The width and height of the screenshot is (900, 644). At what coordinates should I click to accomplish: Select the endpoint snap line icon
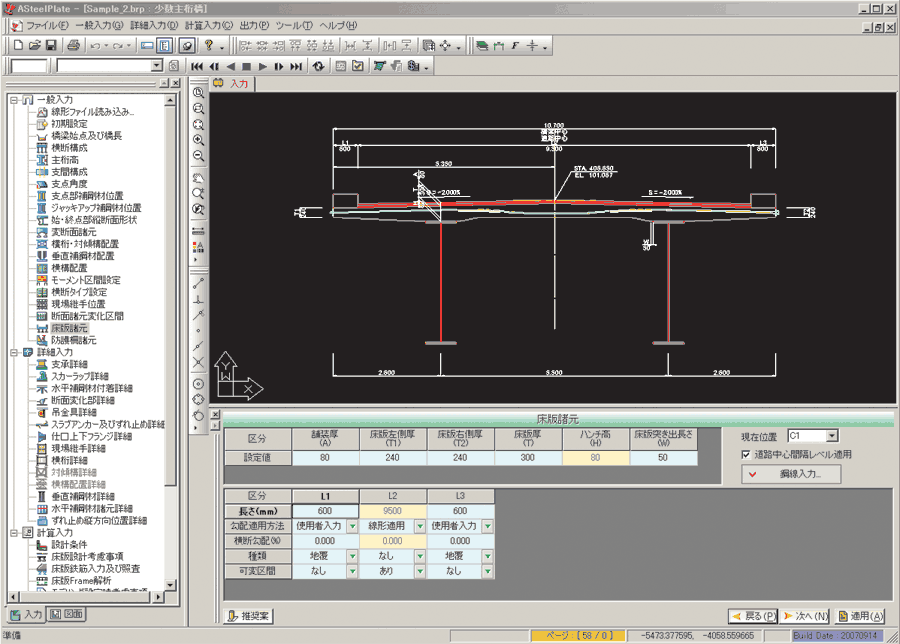(x=198, y=284)
